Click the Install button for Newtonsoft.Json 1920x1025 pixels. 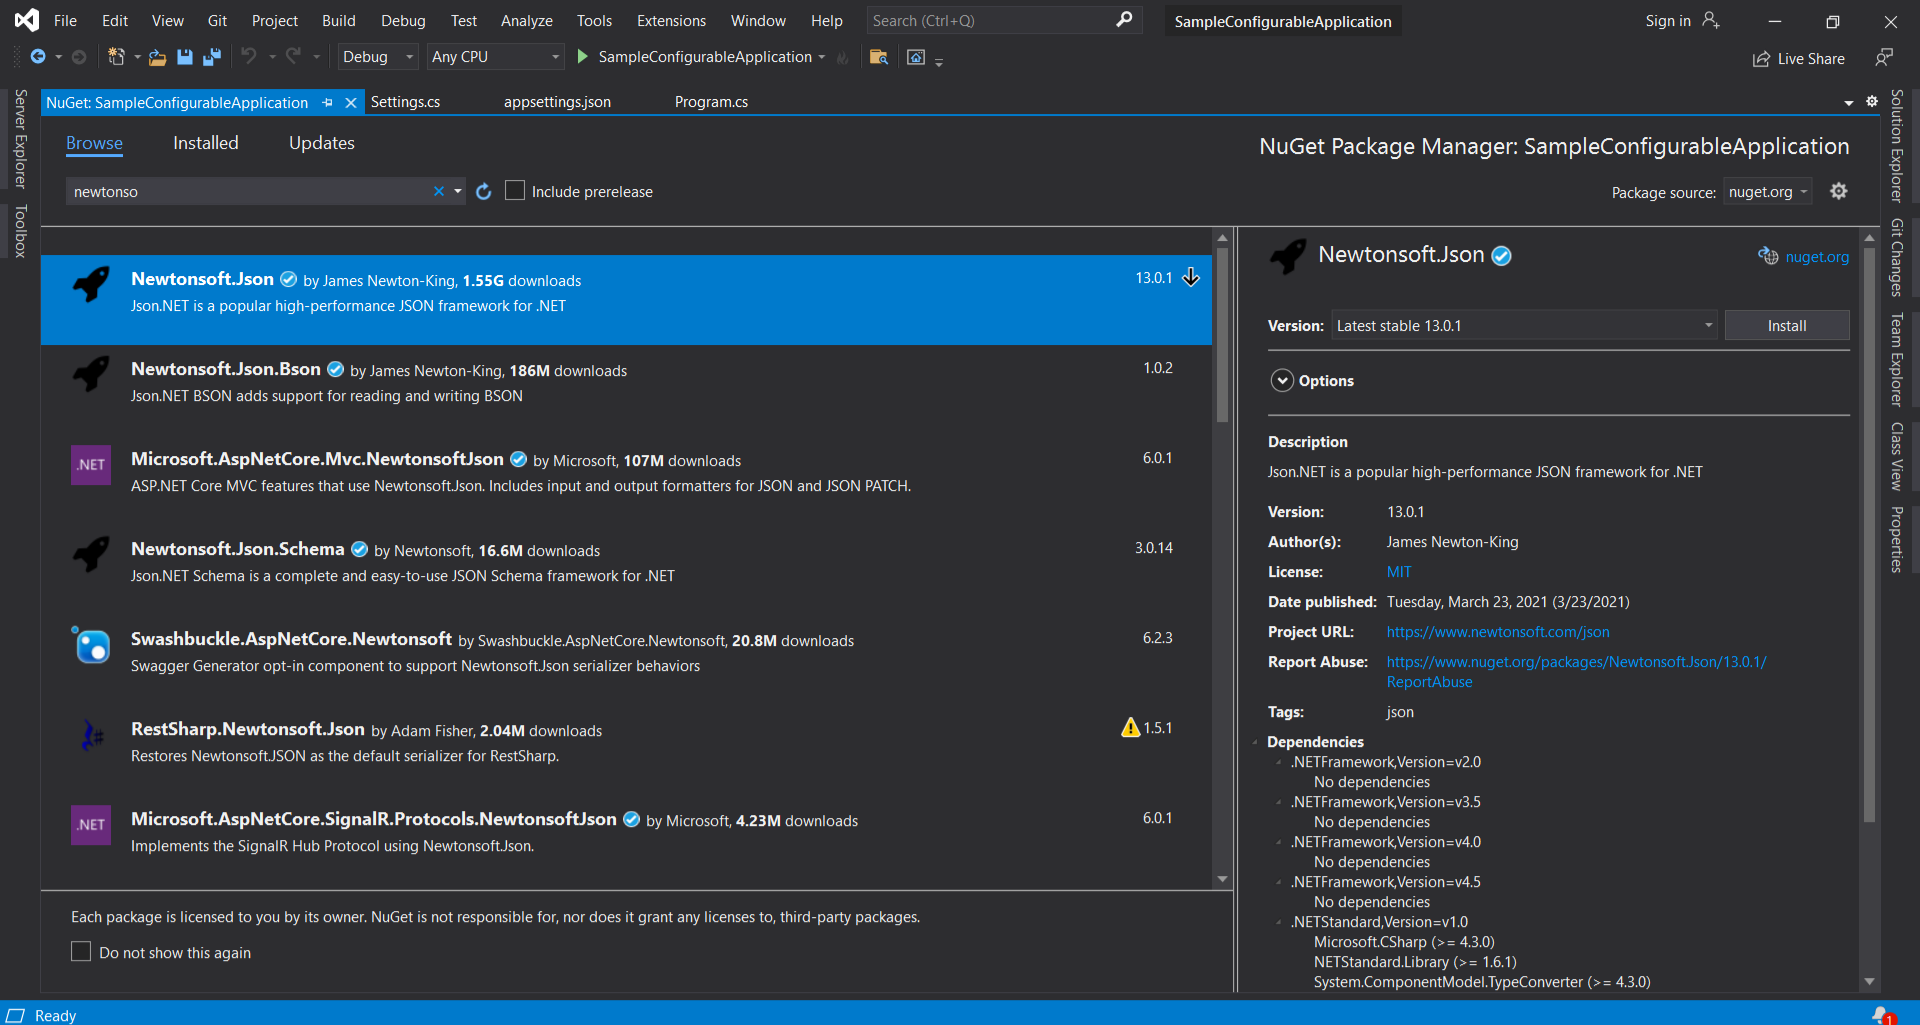pos(1787,325)
